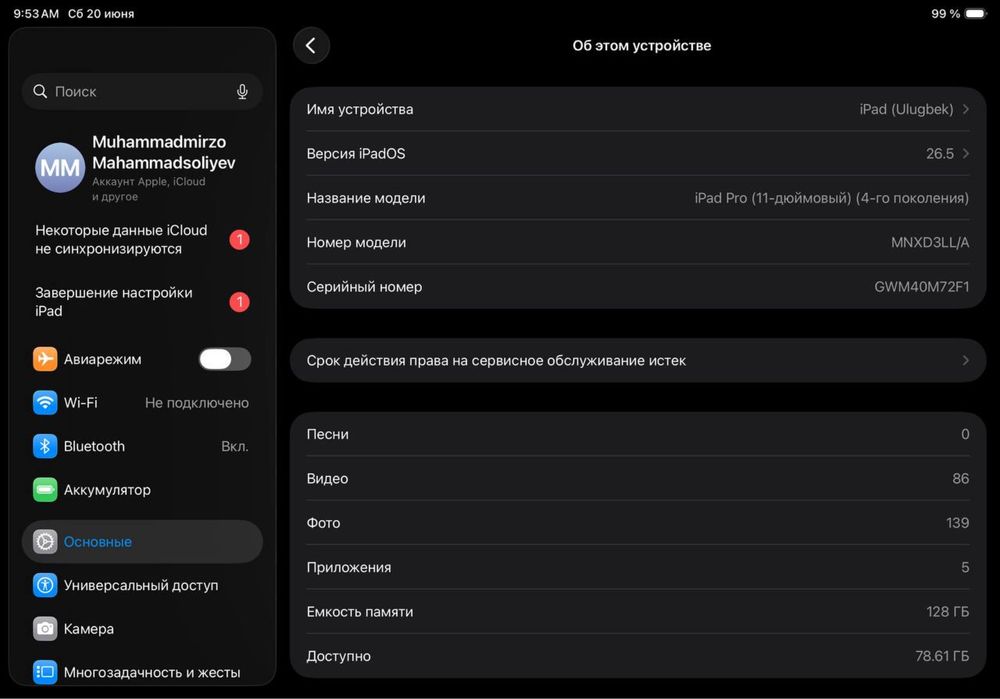This screenshot has width=1000, height=699.
Task: Tap Емкость памяти value 128 ГБ
Action: tap(948, 612)
